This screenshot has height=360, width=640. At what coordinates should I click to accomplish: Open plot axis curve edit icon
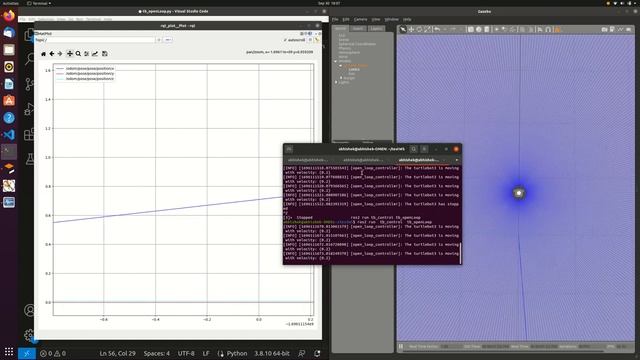pos(95,53)
